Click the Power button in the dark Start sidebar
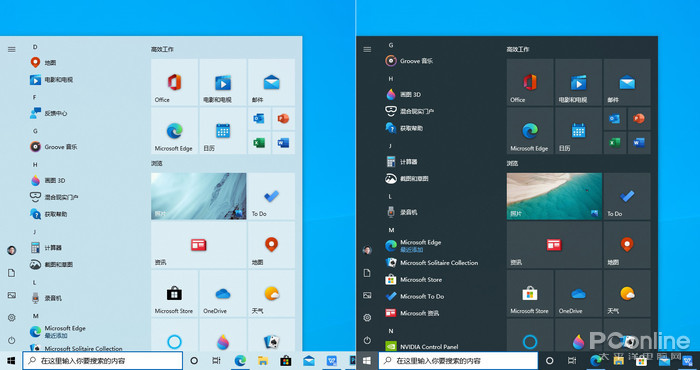The width and height of the screenshot is (700, 370). 367,340
